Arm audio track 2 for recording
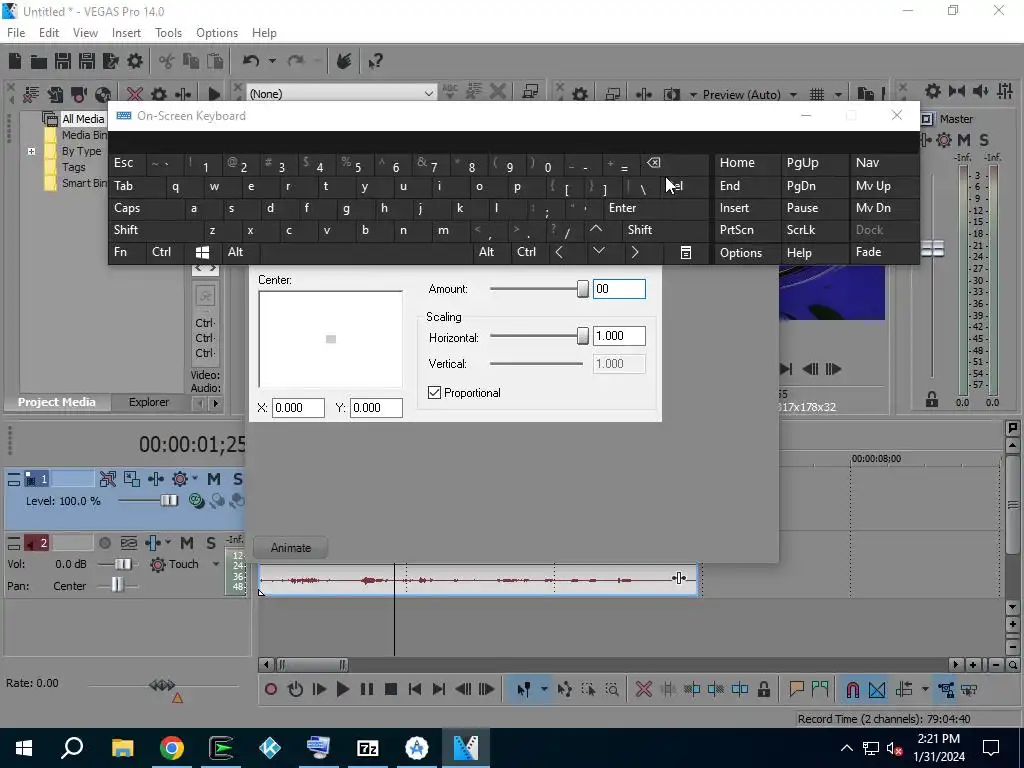 point(104,543)
